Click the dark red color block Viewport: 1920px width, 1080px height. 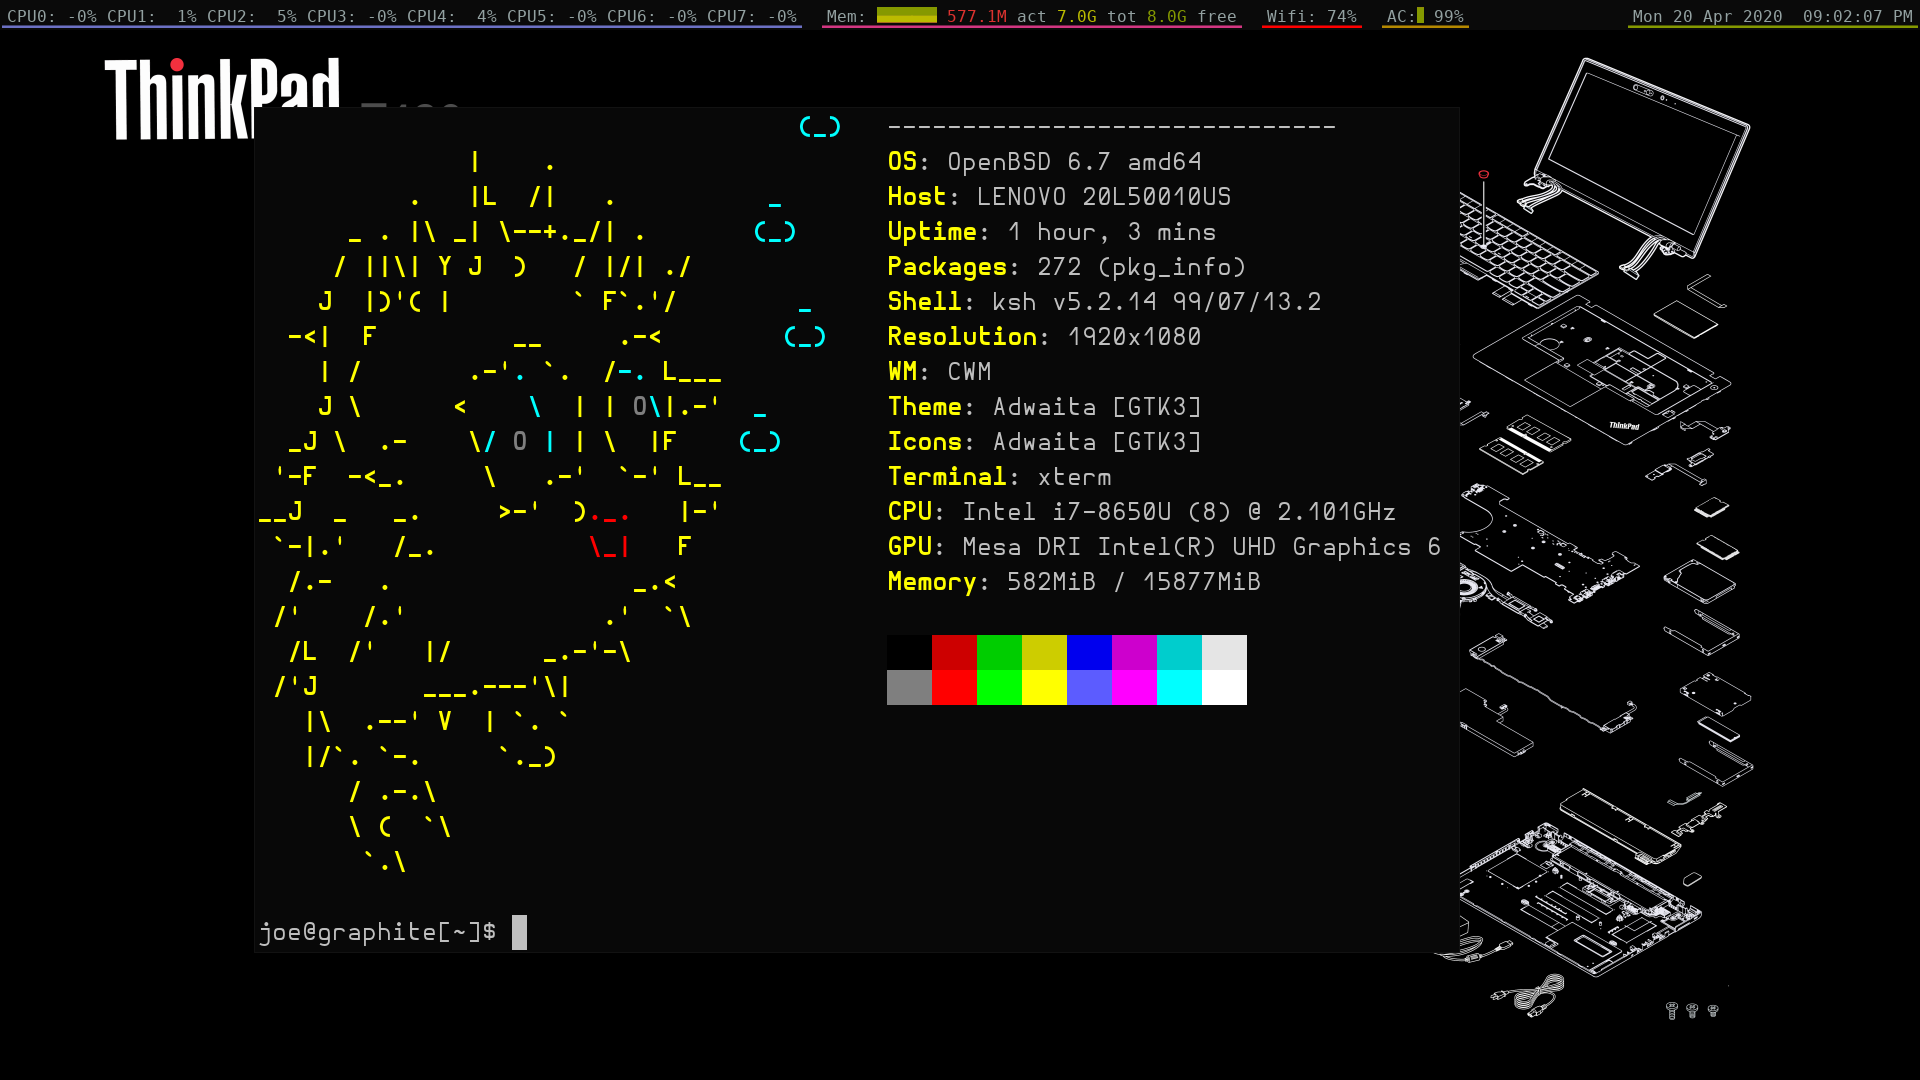[954, 652]
